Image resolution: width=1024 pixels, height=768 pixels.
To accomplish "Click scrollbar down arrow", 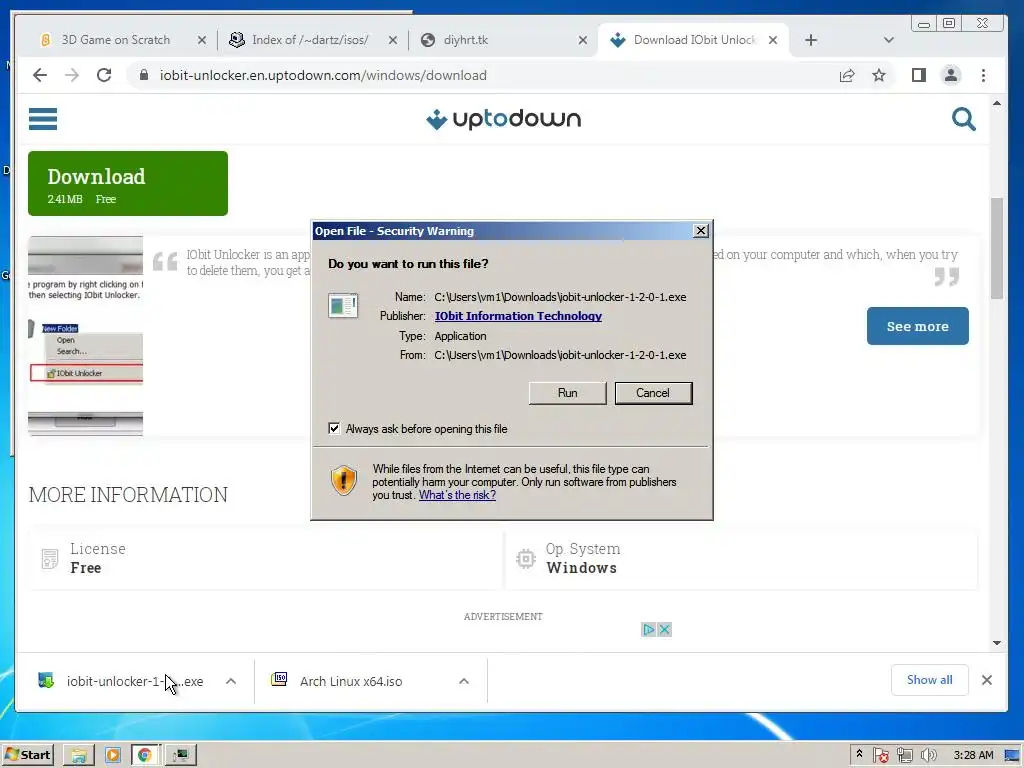I will 997,643.
